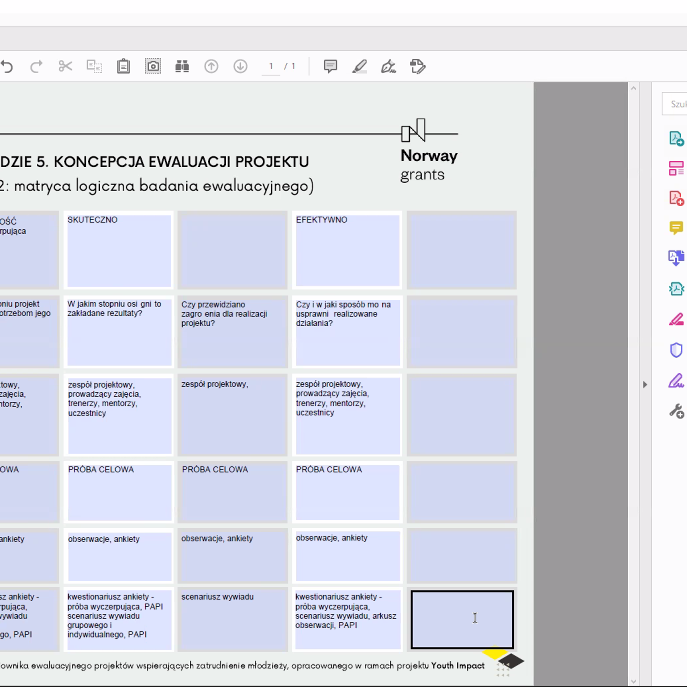Open the Sign document pen tool

[389, 67]
